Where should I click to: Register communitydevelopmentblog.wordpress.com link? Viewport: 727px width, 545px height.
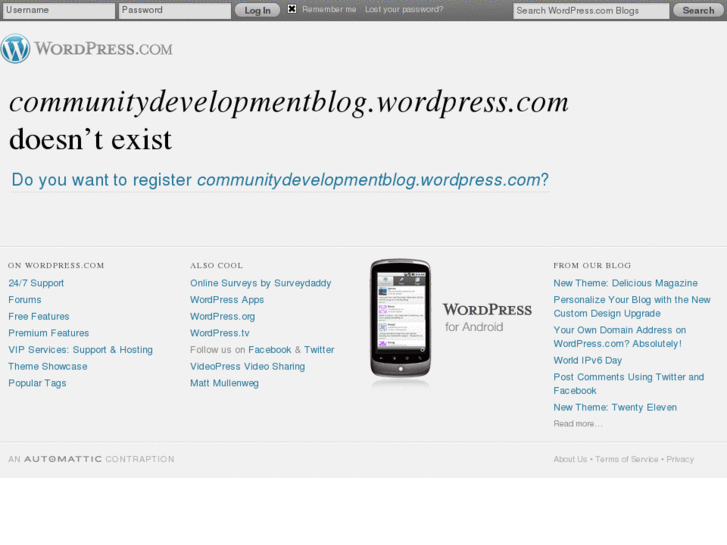[x=280, y=180]
